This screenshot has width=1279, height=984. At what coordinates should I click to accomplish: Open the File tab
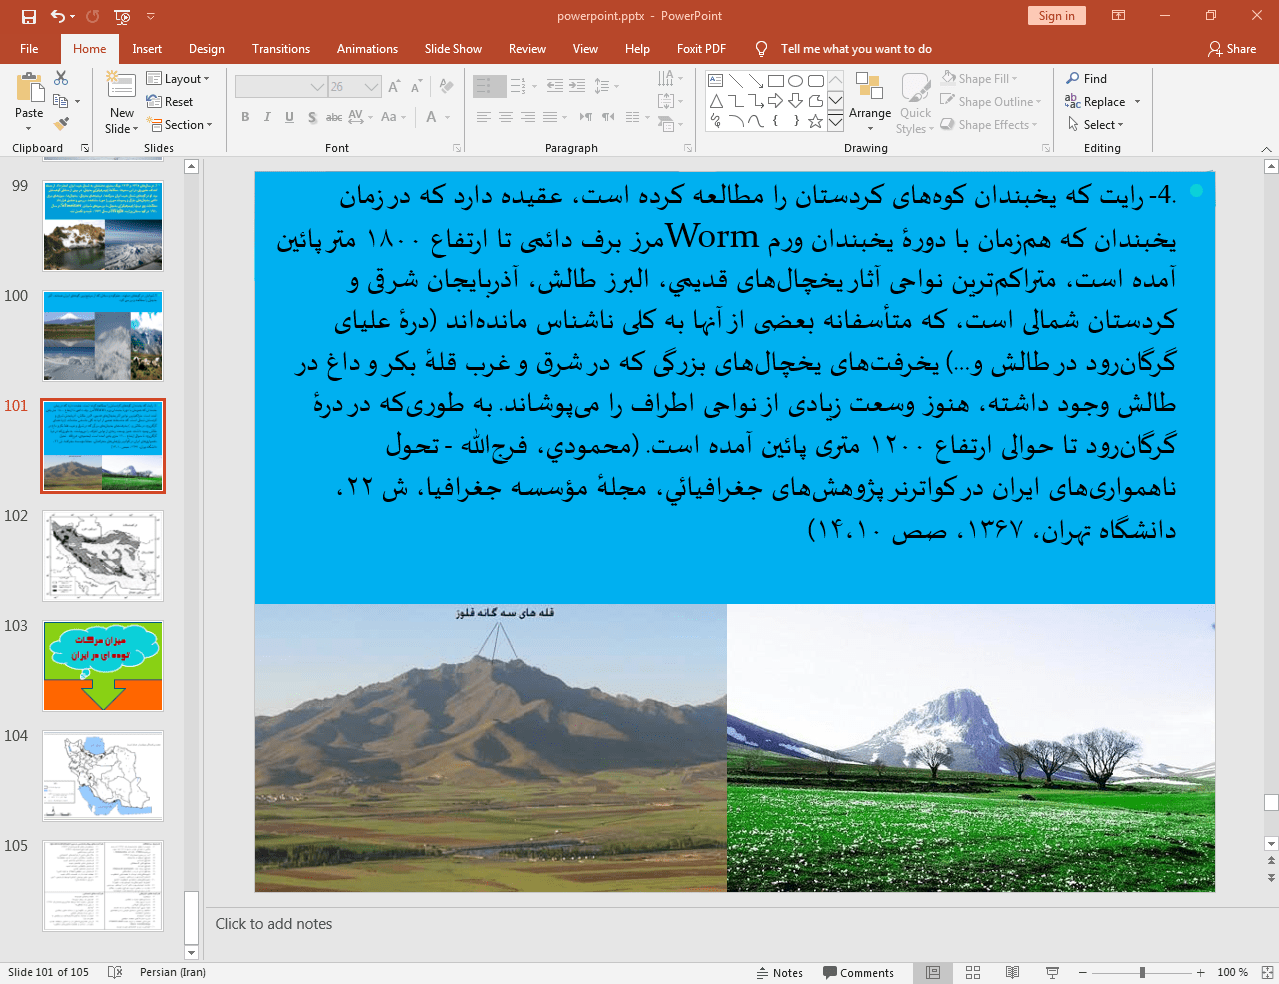click(29, 49)
